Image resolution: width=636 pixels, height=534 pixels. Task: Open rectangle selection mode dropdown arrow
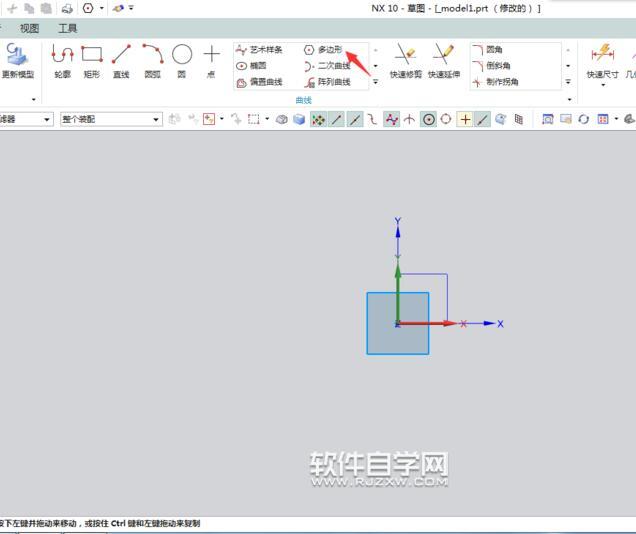point(267,119)
